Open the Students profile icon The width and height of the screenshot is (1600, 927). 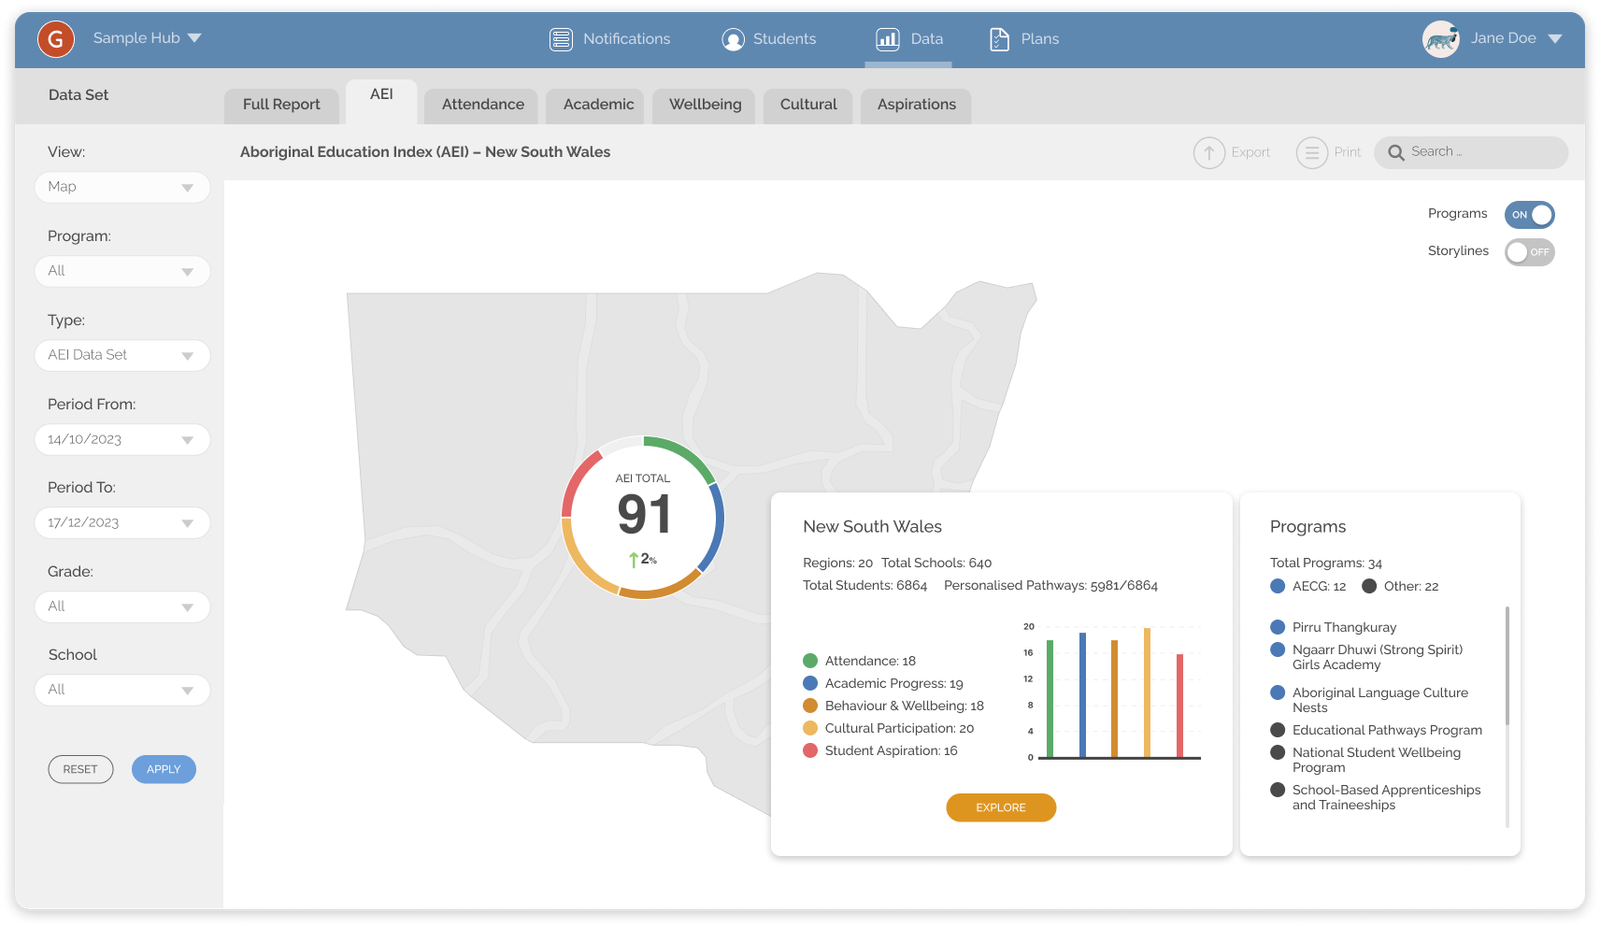pos(733,39)
